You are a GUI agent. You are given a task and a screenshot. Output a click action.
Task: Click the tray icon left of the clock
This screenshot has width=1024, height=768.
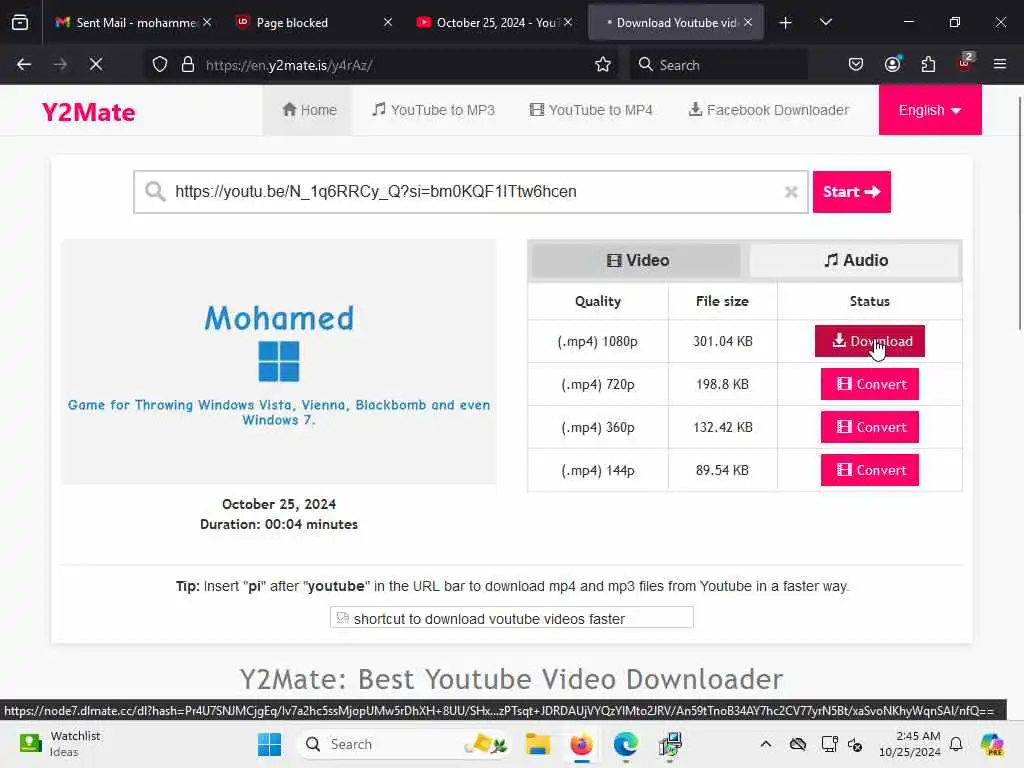(x=856, y=744)
